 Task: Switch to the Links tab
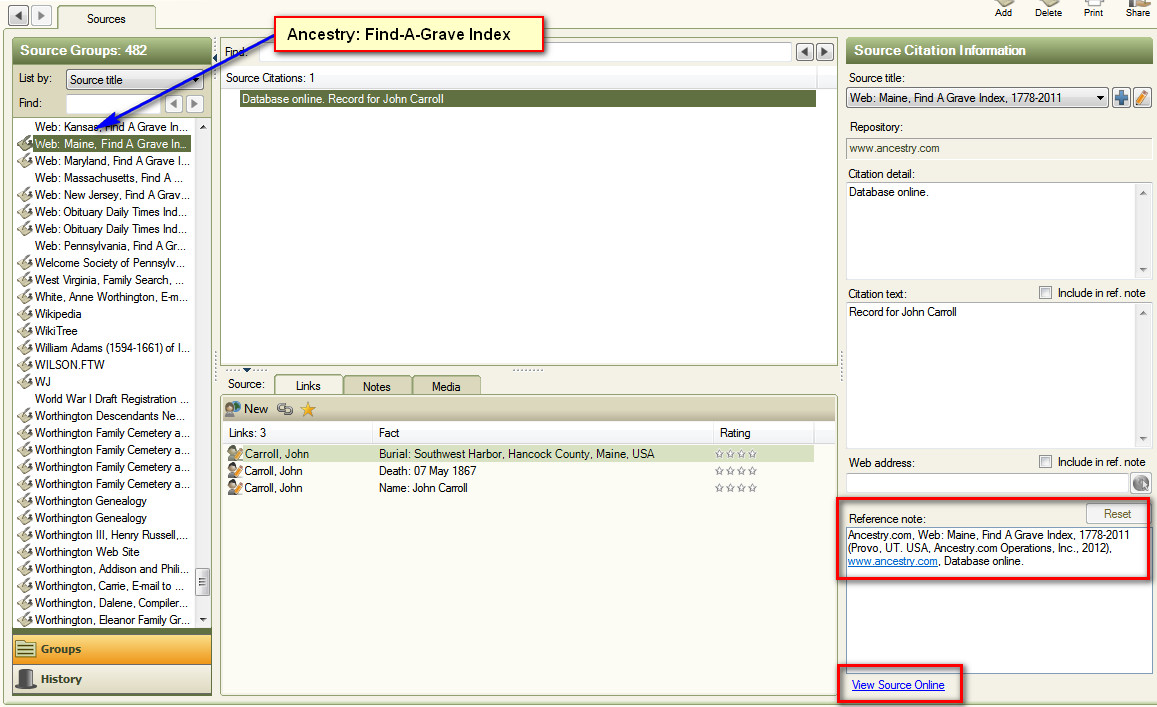[308, 386]
